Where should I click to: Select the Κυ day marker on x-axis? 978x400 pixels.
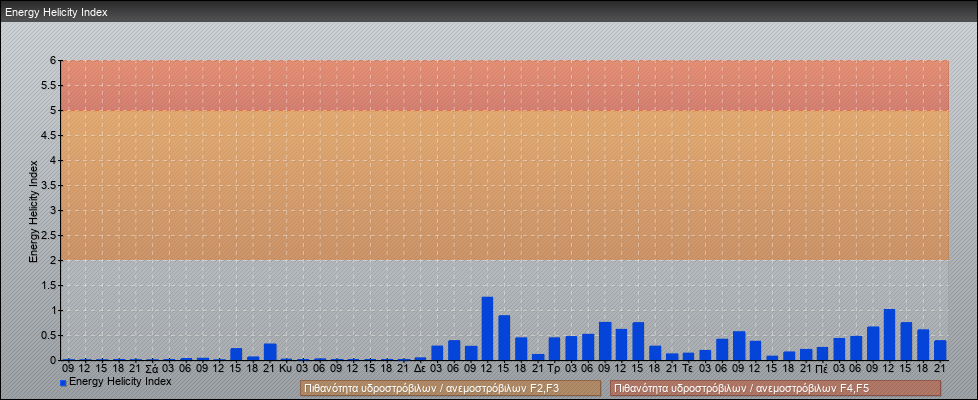(286, 368)
